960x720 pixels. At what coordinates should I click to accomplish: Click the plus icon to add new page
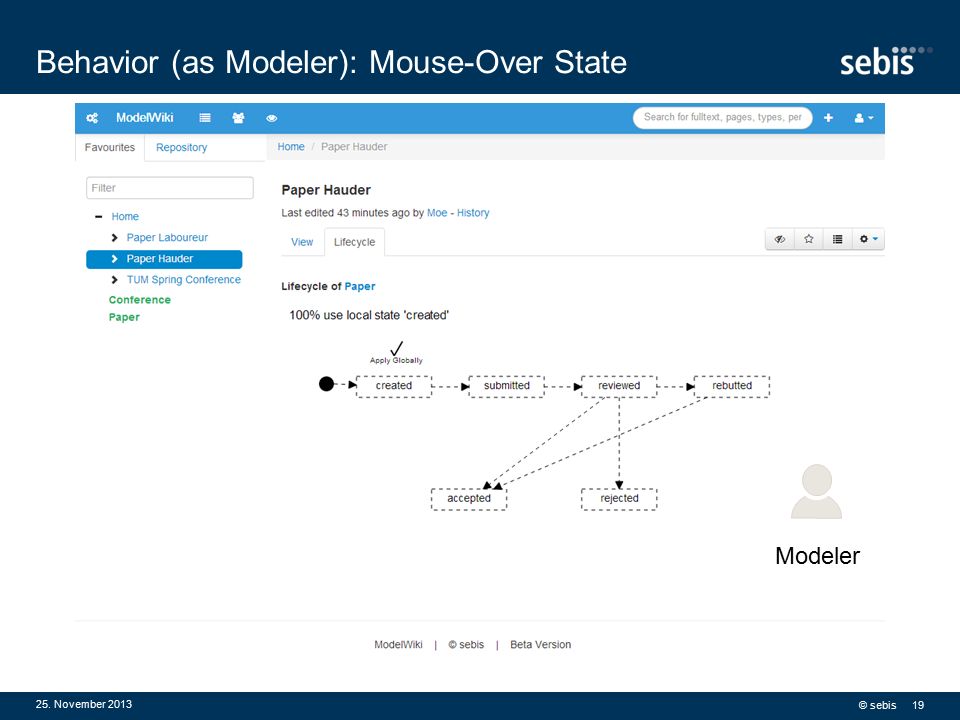pos(828,118)
